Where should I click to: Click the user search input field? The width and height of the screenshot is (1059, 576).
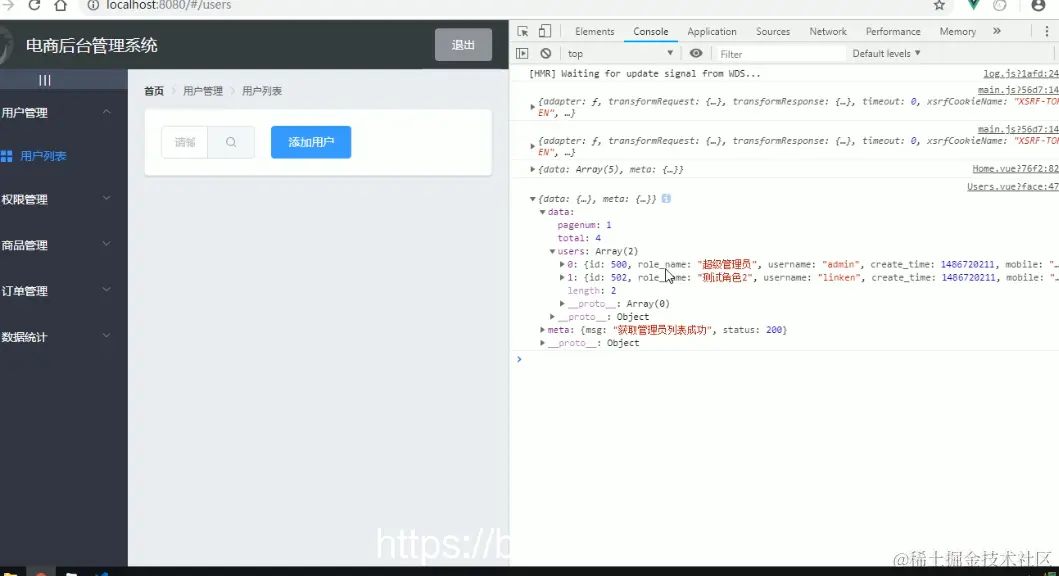184,142
